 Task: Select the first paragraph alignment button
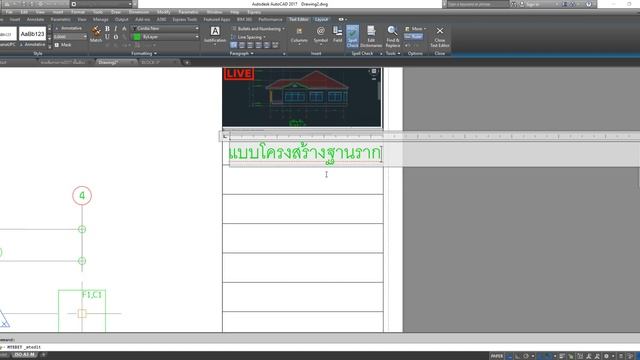(233, 45)
